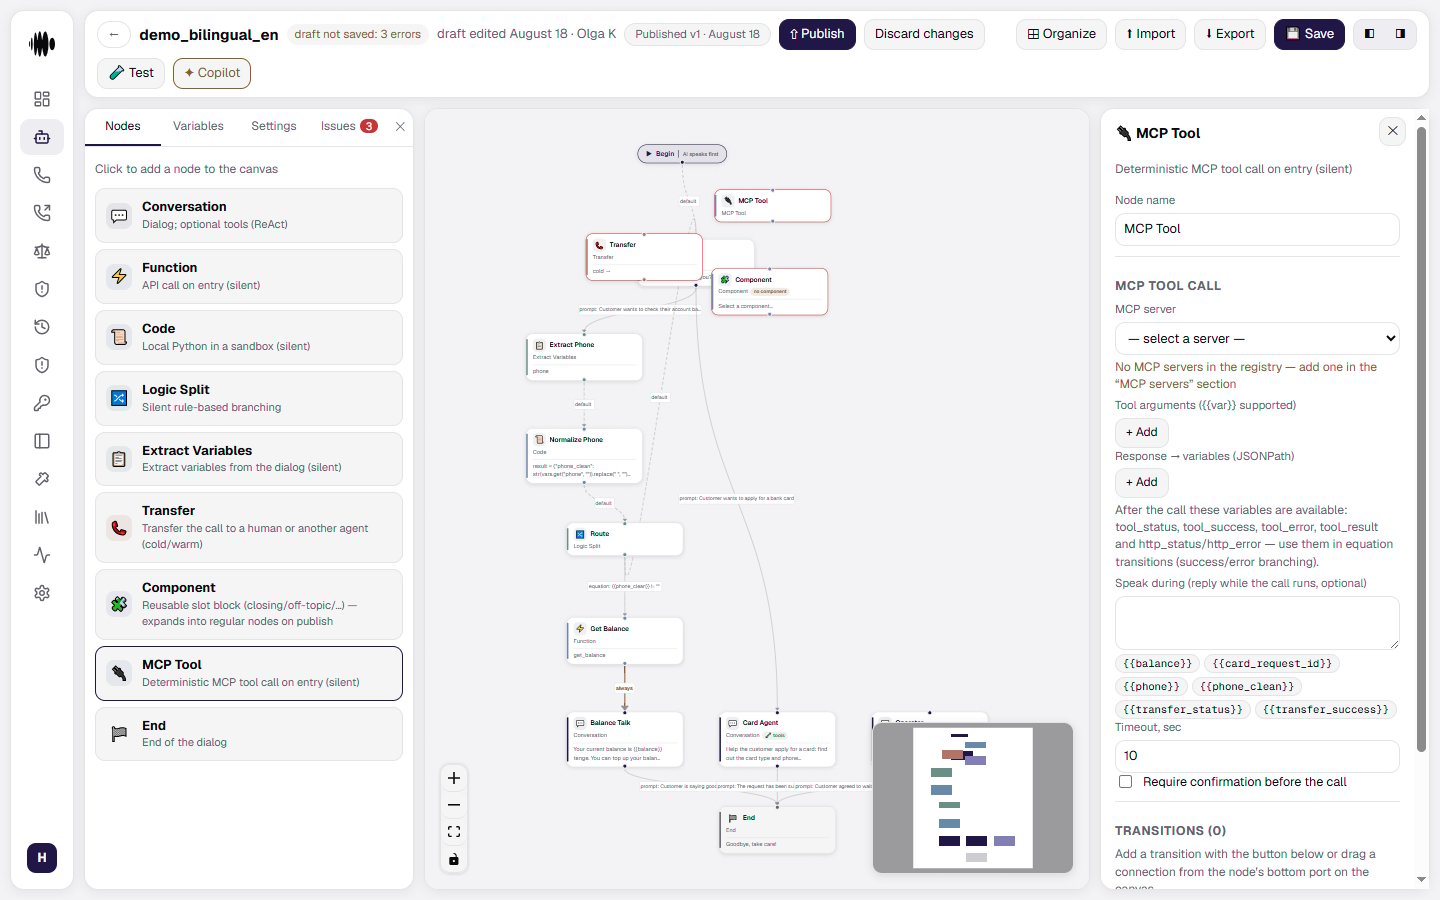
Task: Select the Begin node on canvas
Action: click(682, 154)
